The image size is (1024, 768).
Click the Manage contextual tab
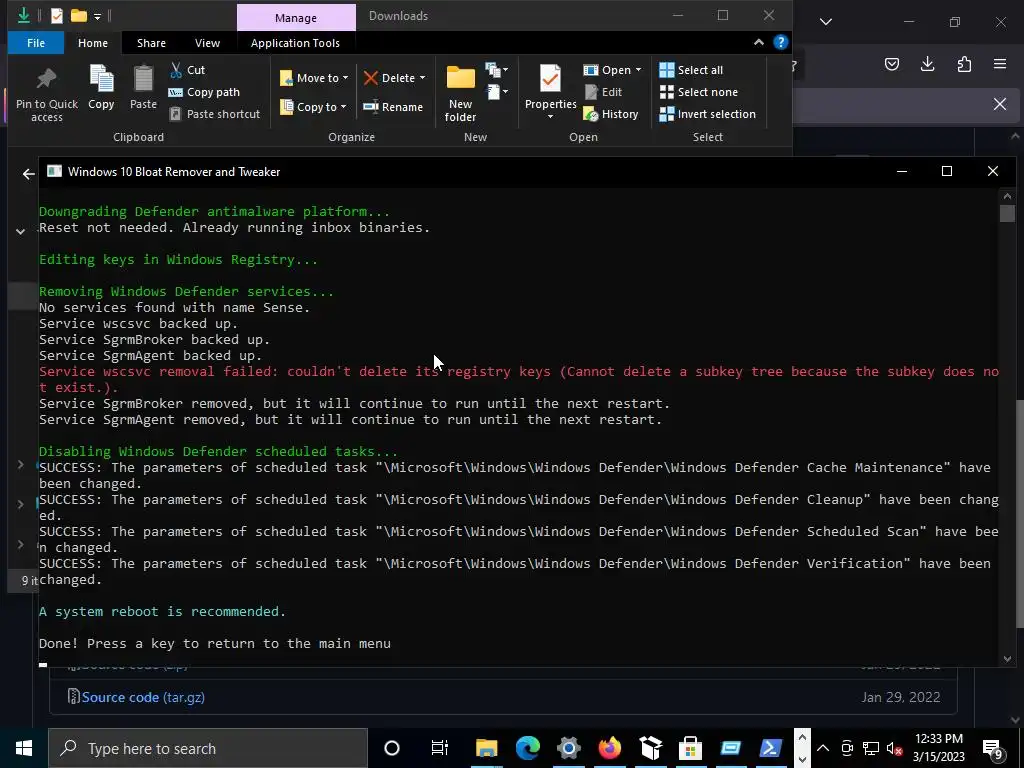296,18
